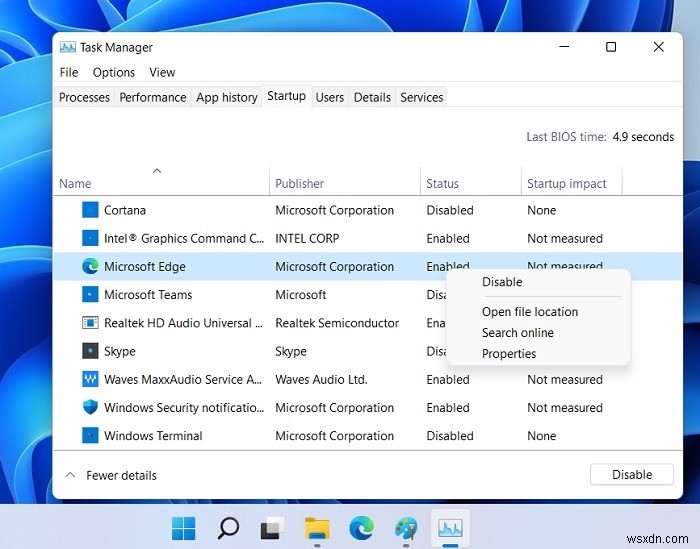Open the Paint app on the taskbar

coord(406,528)
